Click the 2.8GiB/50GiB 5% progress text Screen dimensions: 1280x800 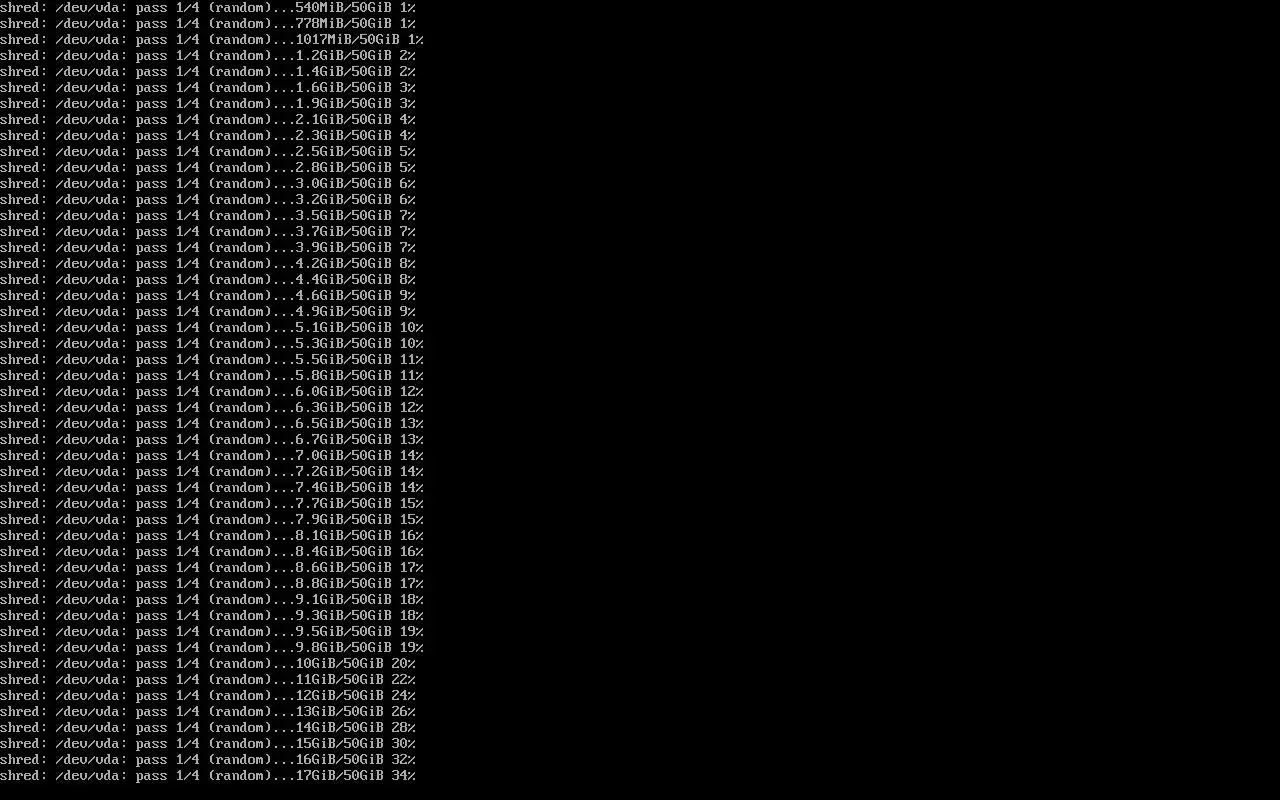(208, 167)
